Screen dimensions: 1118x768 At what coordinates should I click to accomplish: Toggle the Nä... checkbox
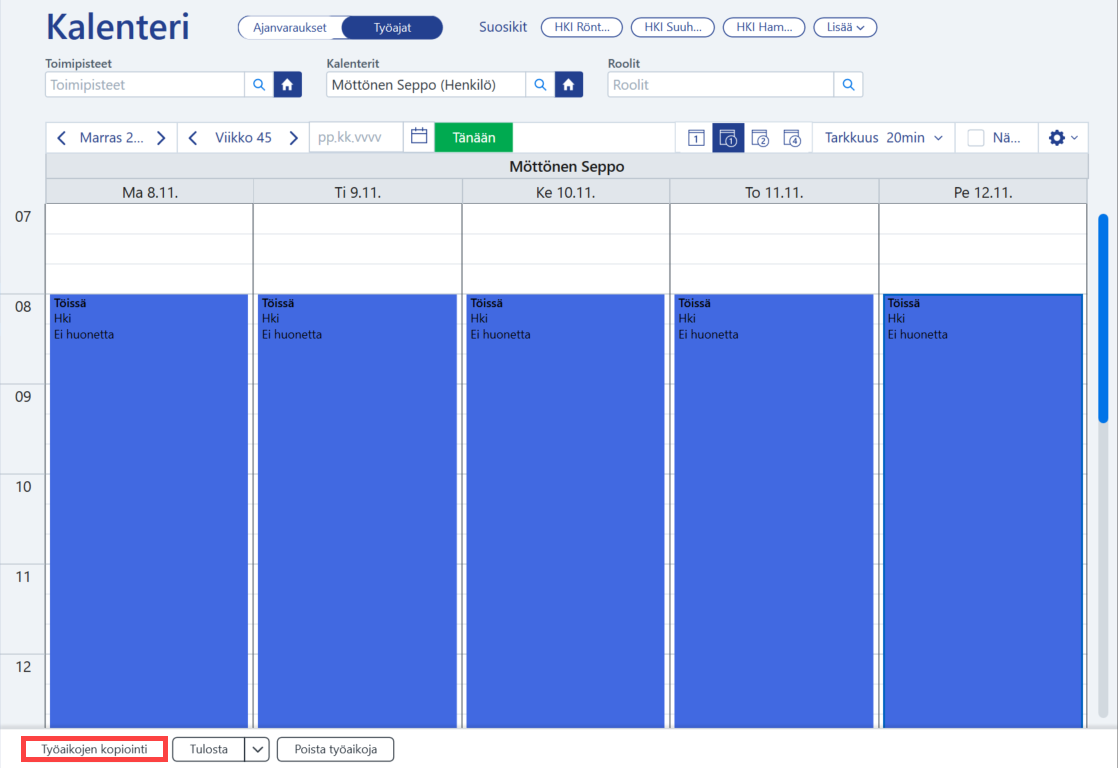(975, 138)
